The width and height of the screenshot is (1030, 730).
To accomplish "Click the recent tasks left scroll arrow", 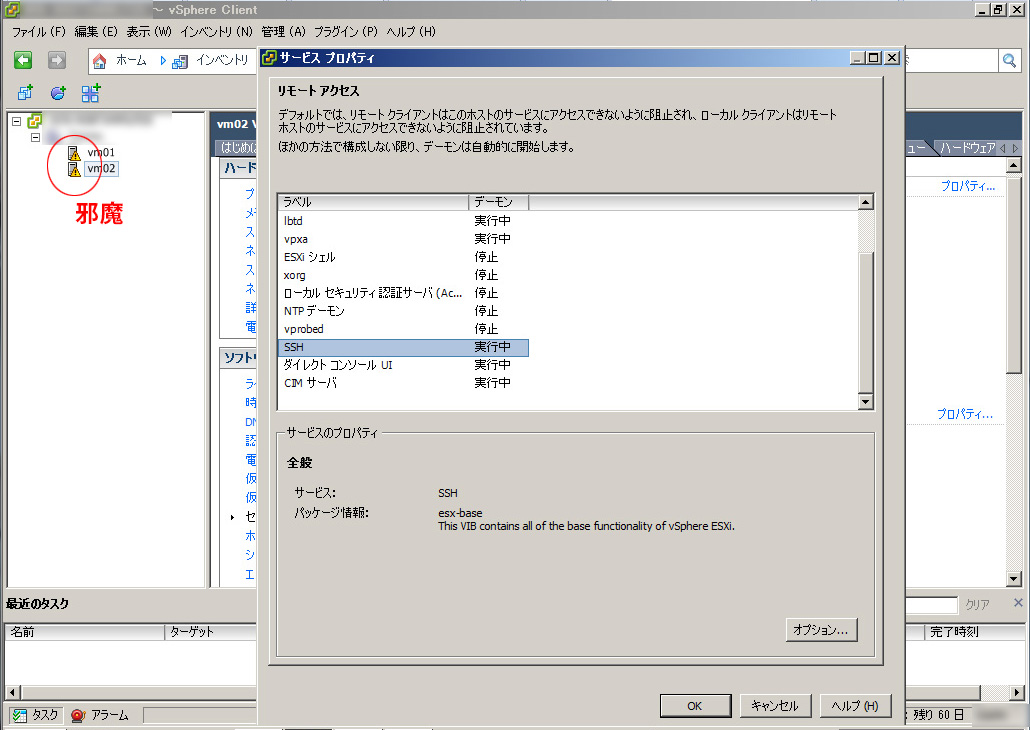I will click(12, 692).
